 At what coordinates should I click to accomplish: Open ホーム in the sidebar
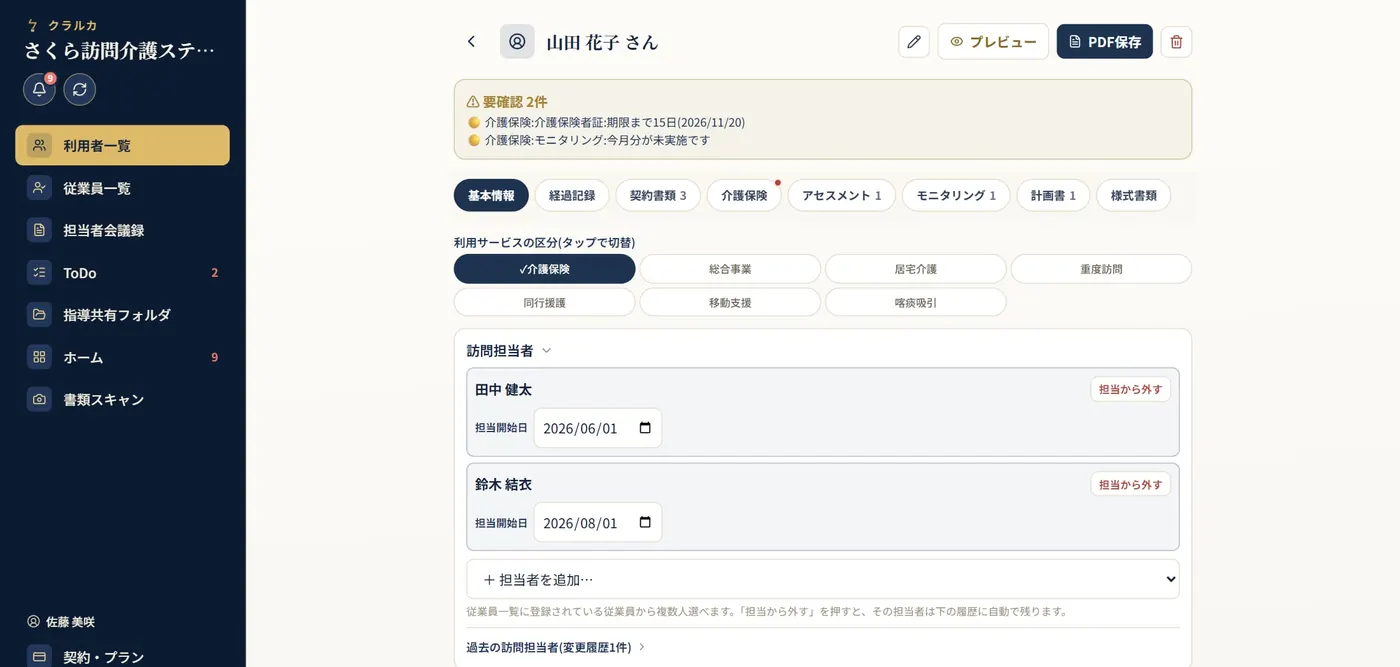(122, 357)
